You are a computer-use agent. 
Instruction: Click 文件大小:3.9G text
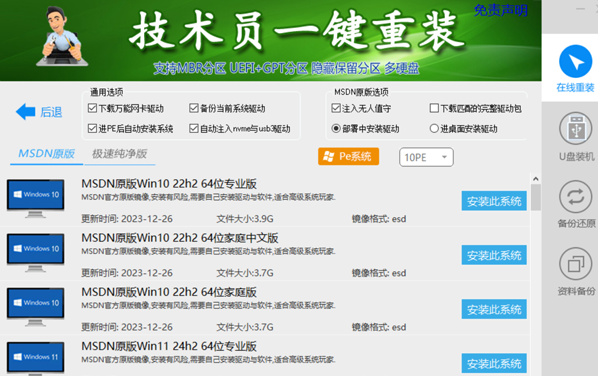245,219
